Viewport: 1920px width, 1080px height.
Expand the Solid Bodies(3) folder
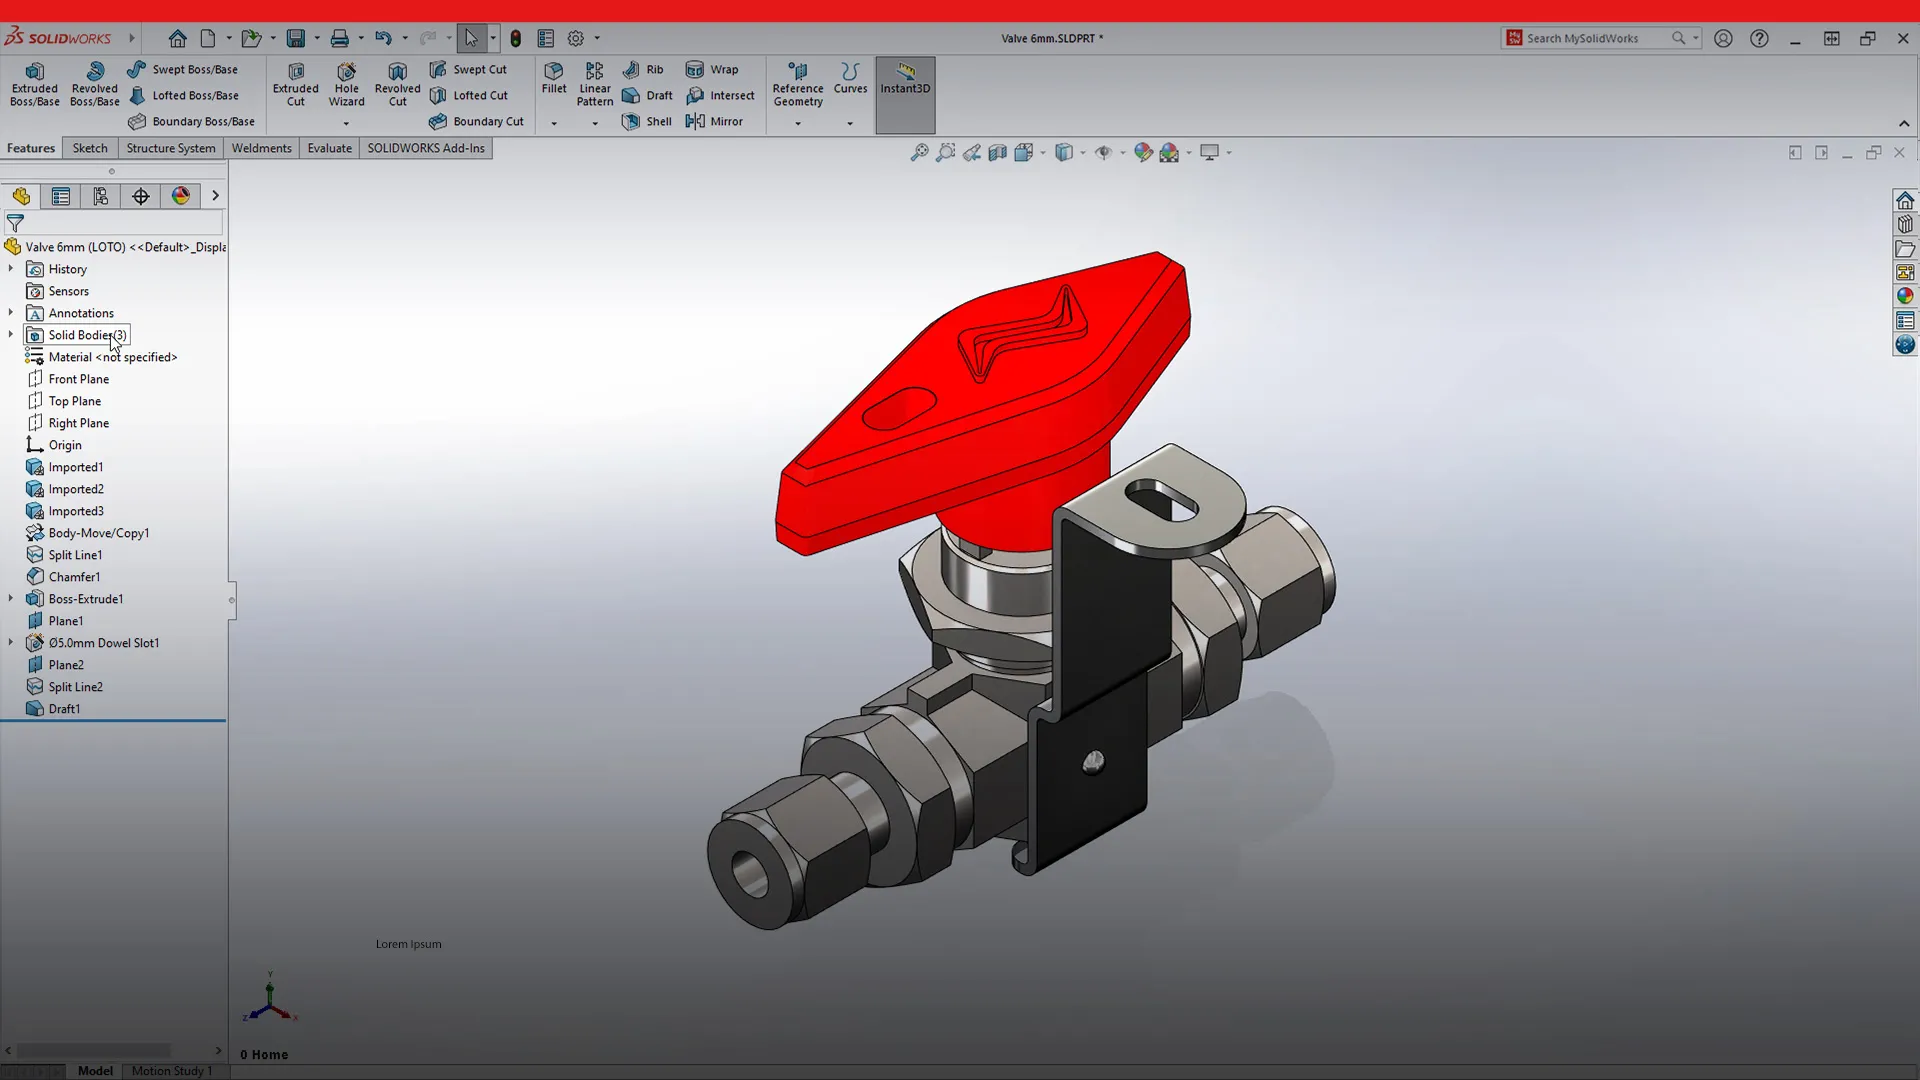pos(12,335)
